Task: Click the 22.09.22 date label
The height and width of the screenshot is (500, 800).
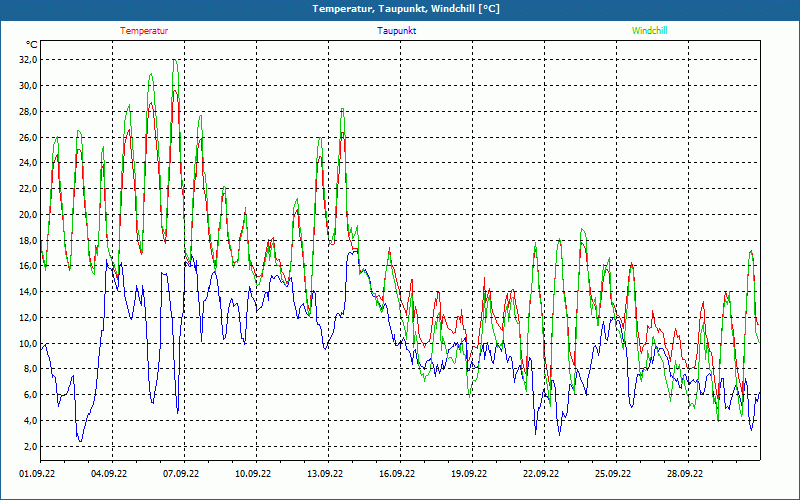Action: pyautogui.click(x=541, y=474)
